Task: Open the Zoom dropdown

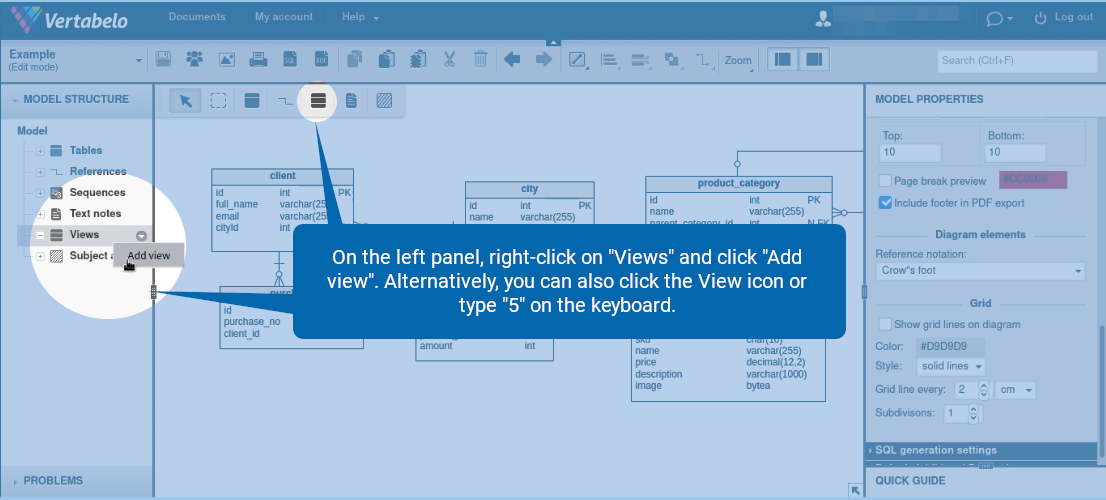Action: coord(738,61)
